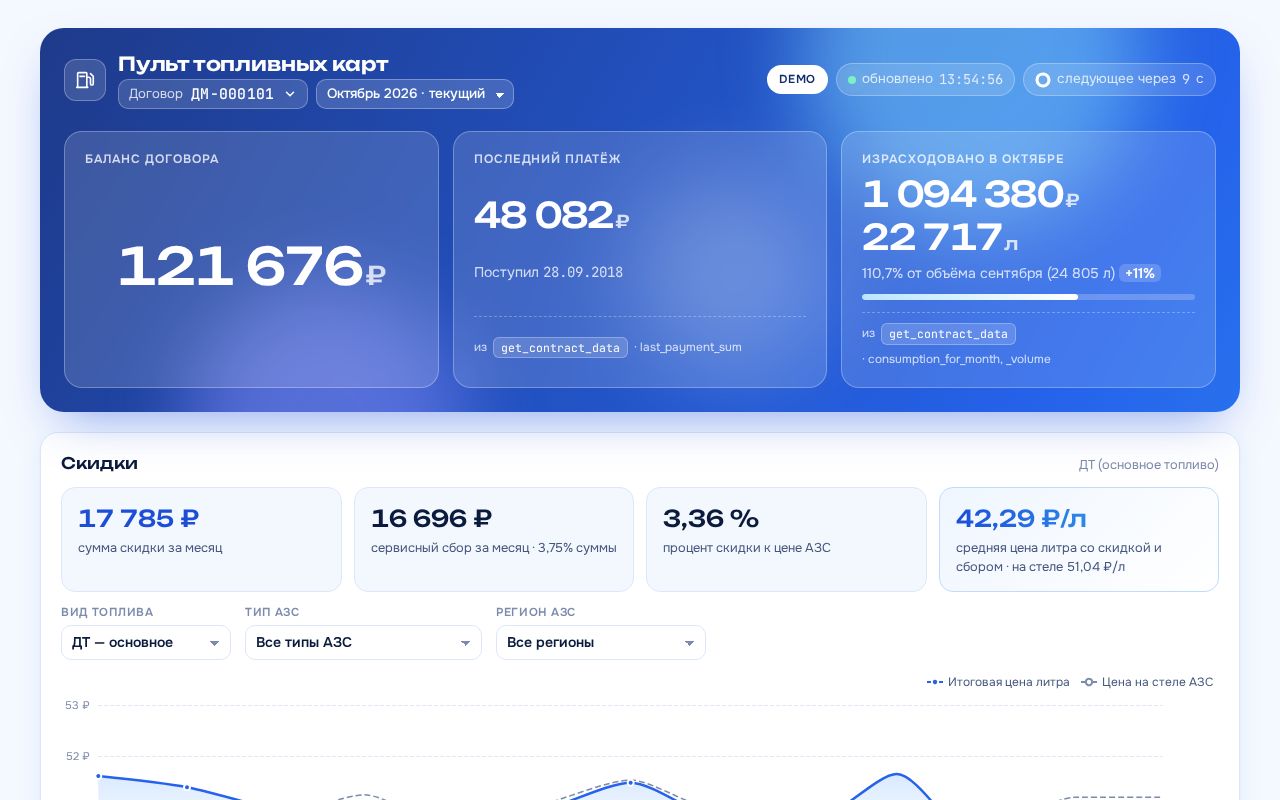Click the first data point on price chart
The image size is (1280, 800).
pyautogui.click(x=98, y=776)
